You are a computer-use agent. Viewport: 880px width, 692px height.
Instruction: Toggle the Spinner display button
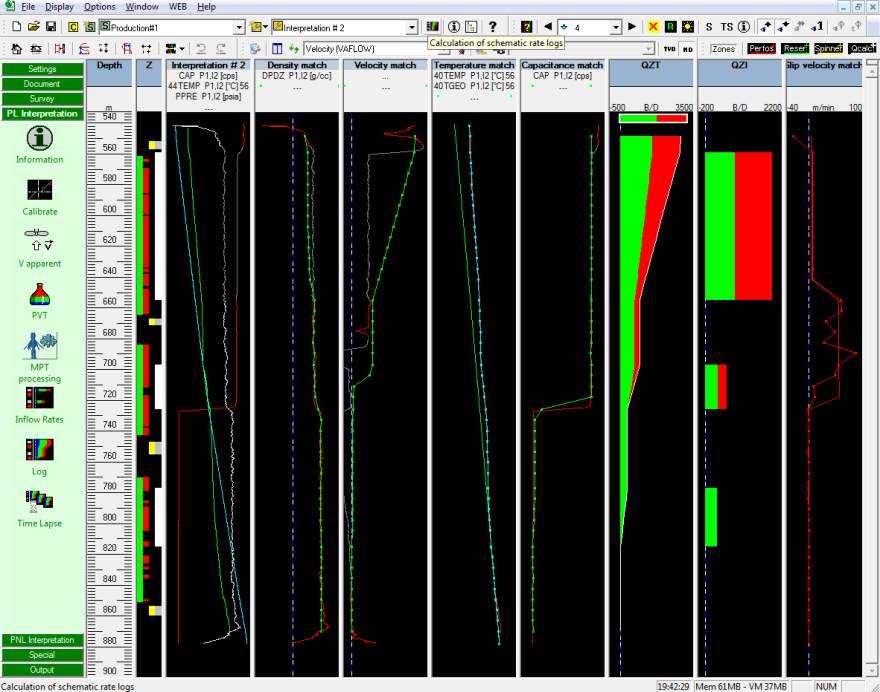(x=828, y=49)
